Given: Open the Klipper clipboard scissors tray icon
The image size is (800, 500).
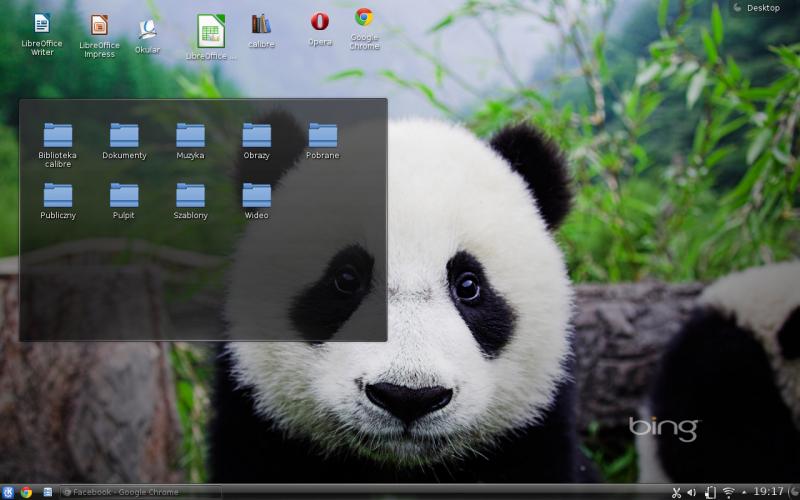Looking at the screenshot, I should tap(676, 492).
